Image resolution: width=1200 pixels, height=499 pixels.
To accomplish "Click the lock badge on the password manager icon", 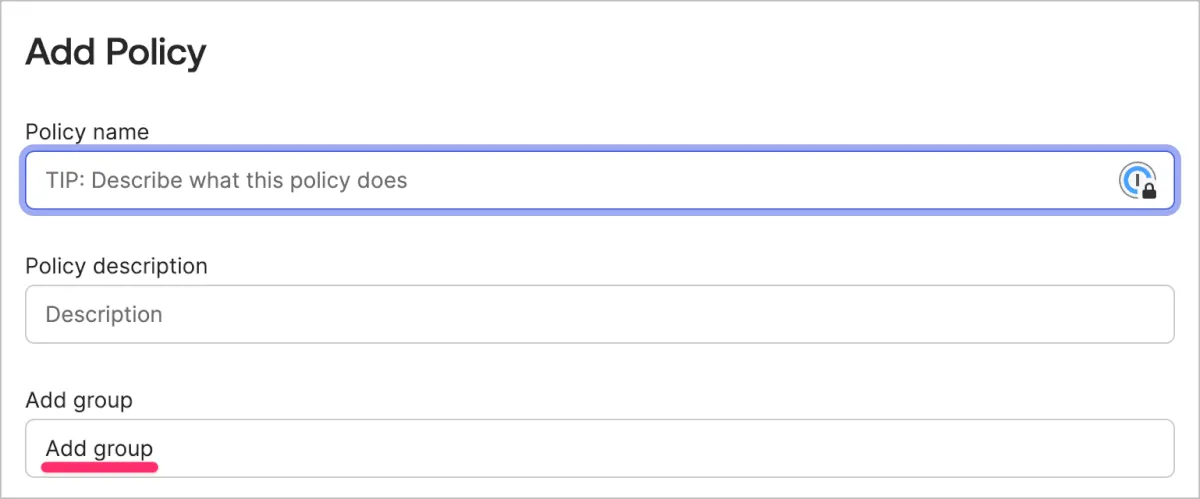I will click(x=1149, y=190).
